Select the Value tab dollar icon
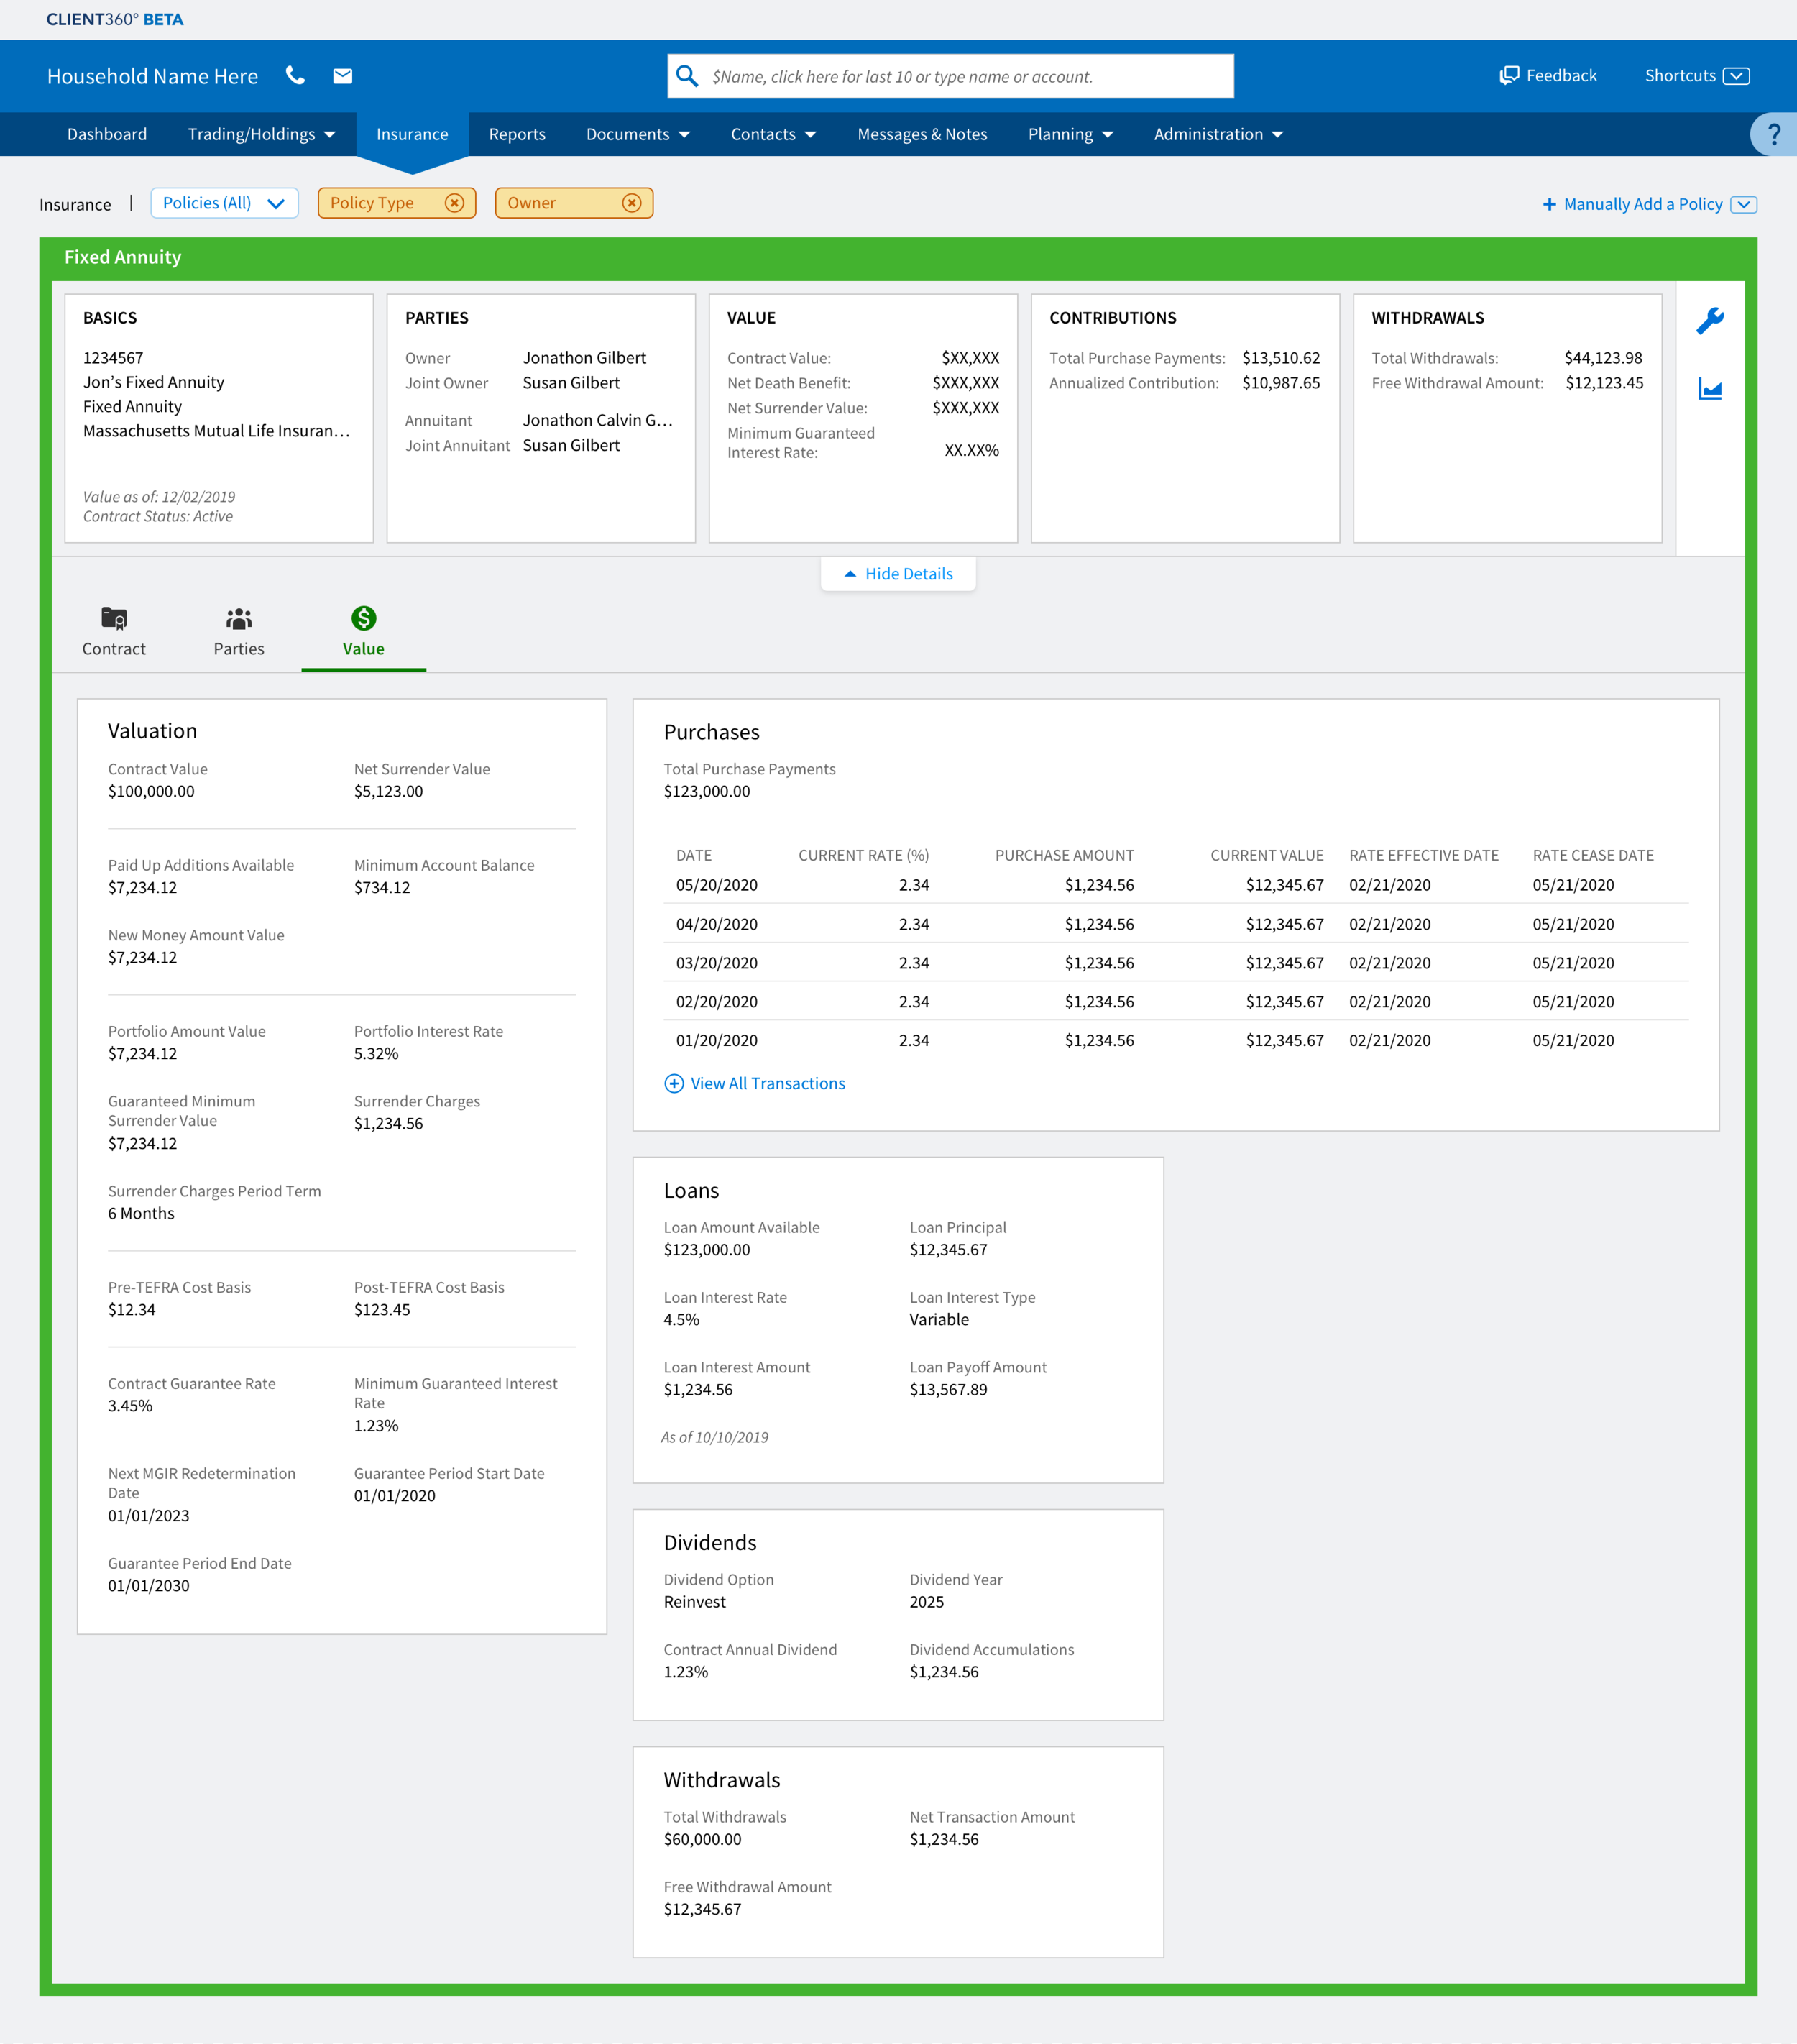Screen dimensions: 1797x2044 pyautogui.click(x=364, y=619)
